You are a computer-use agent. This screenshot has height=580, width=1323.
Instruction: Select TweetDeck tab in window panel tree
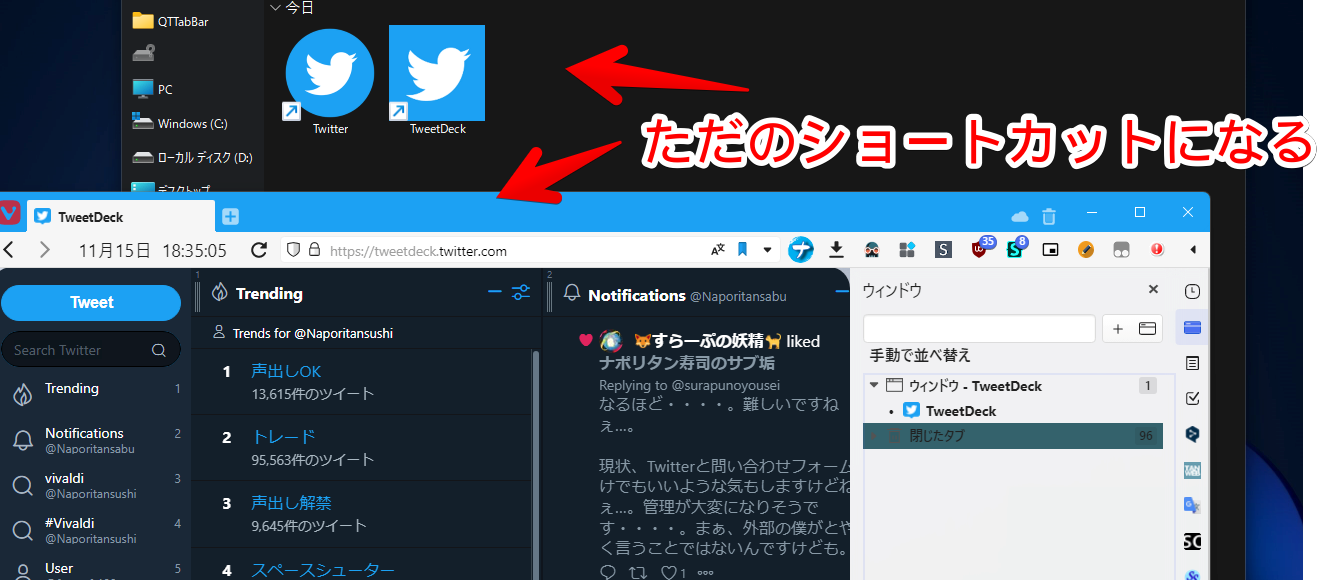(961, 410)
